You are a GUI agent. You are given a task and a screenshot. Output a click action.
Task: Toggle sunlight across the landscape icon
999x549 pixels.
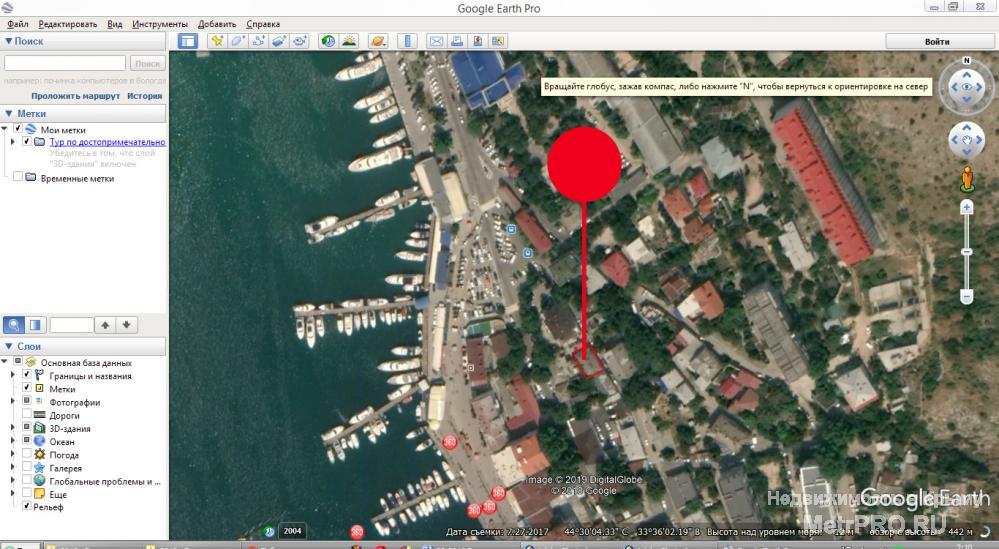[x=349, y=41]
